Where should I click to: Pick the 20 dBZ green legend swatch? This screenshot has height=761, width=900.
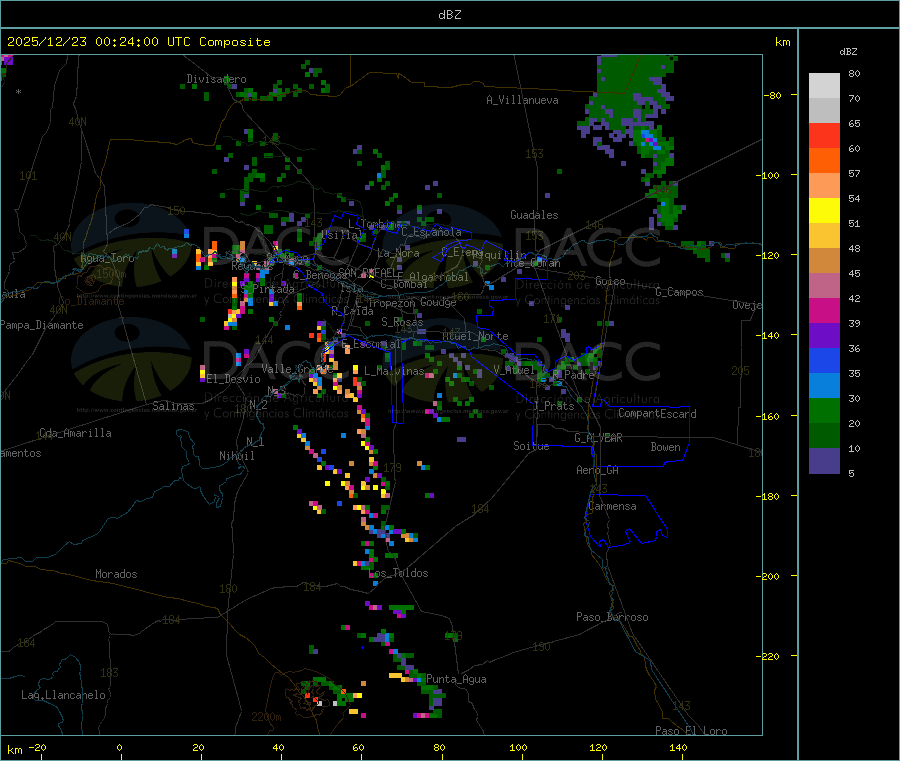[x=824, y=410]
